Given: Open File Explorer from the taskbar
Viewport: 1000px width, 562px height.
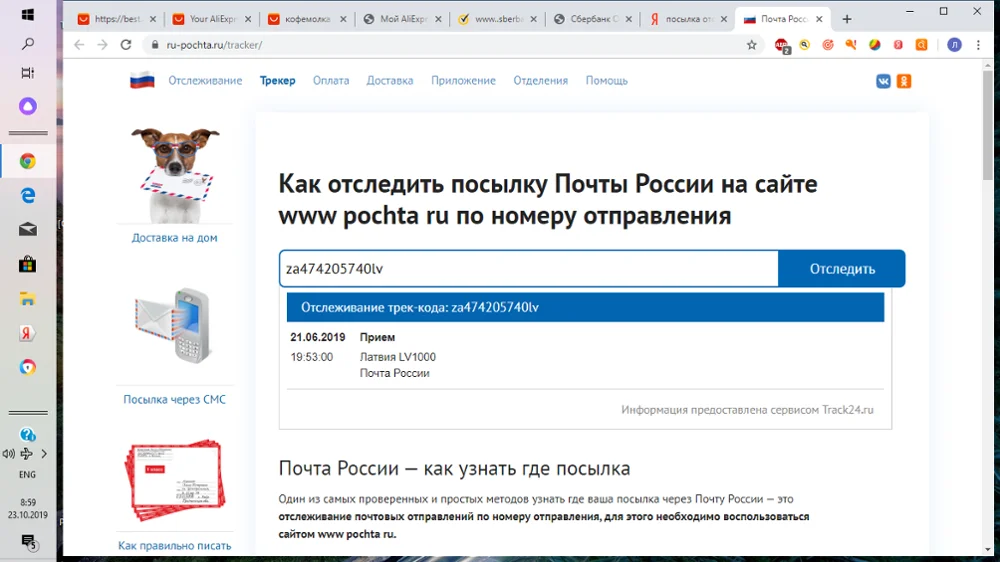Looking at the screenshot, I should 27,299.
